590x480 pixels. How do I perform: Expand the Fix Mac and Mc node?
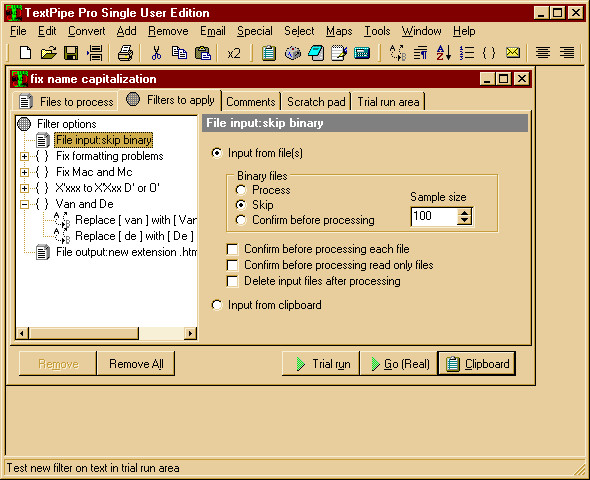coord(24,172)
